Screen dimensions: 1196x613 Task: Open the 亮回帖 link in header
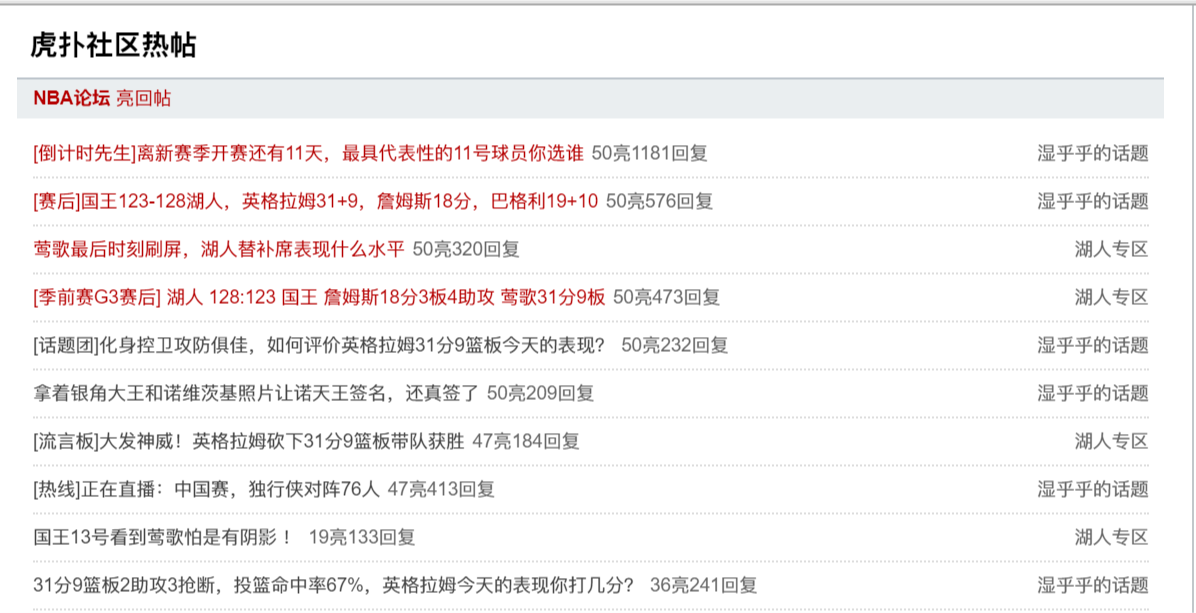143,98
